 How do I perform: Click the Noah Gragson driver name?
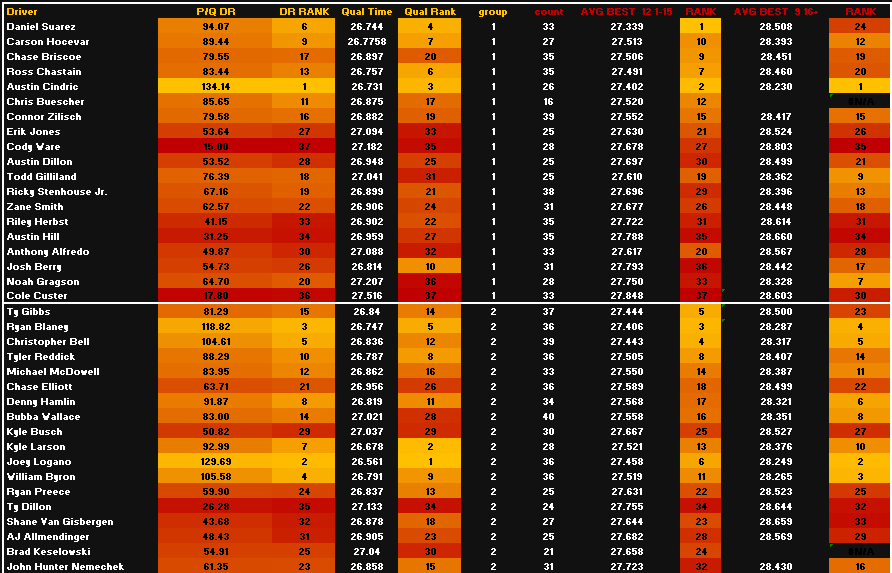click(x=43, y=282)
